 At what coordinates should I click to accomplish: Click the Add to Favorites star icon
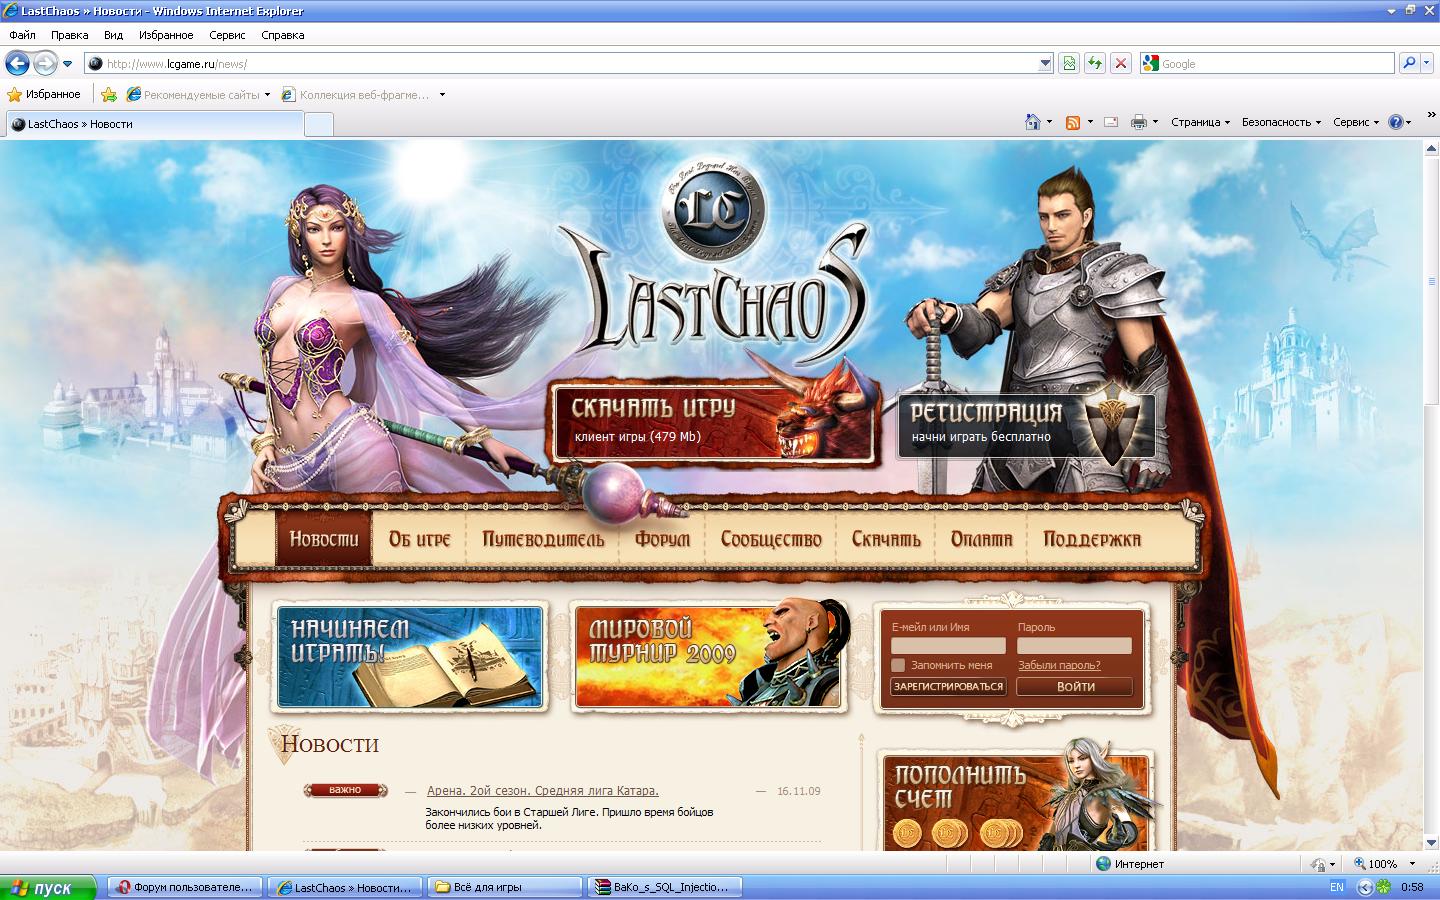(x=109, y=95)
